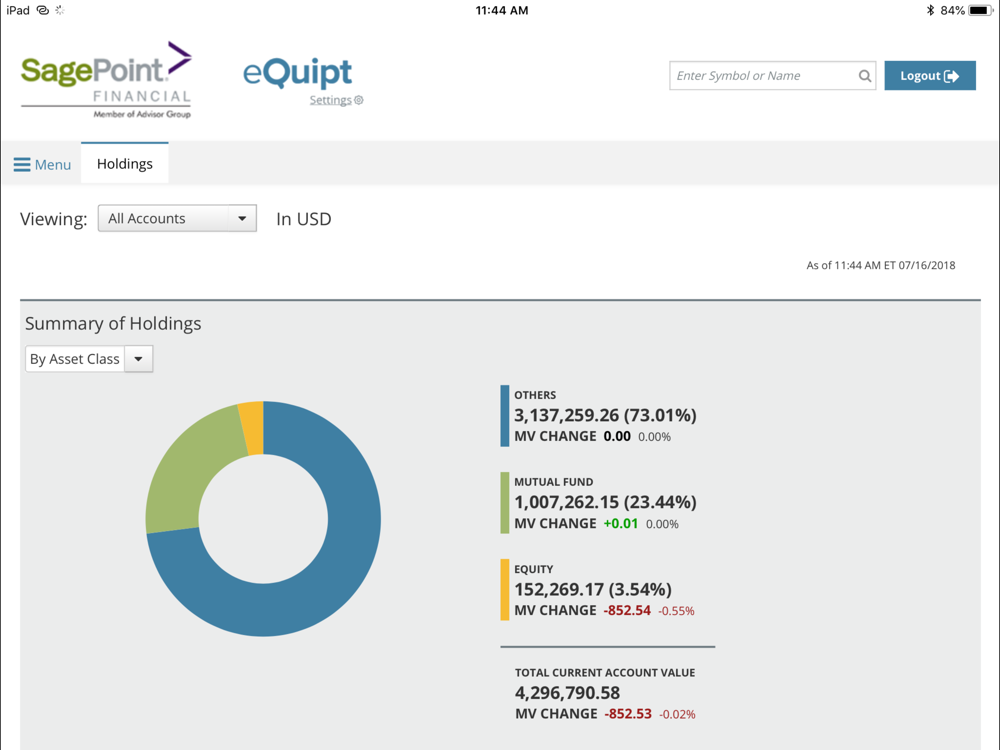
Task: Tap the battery status icon
Action: coord(980,10)
